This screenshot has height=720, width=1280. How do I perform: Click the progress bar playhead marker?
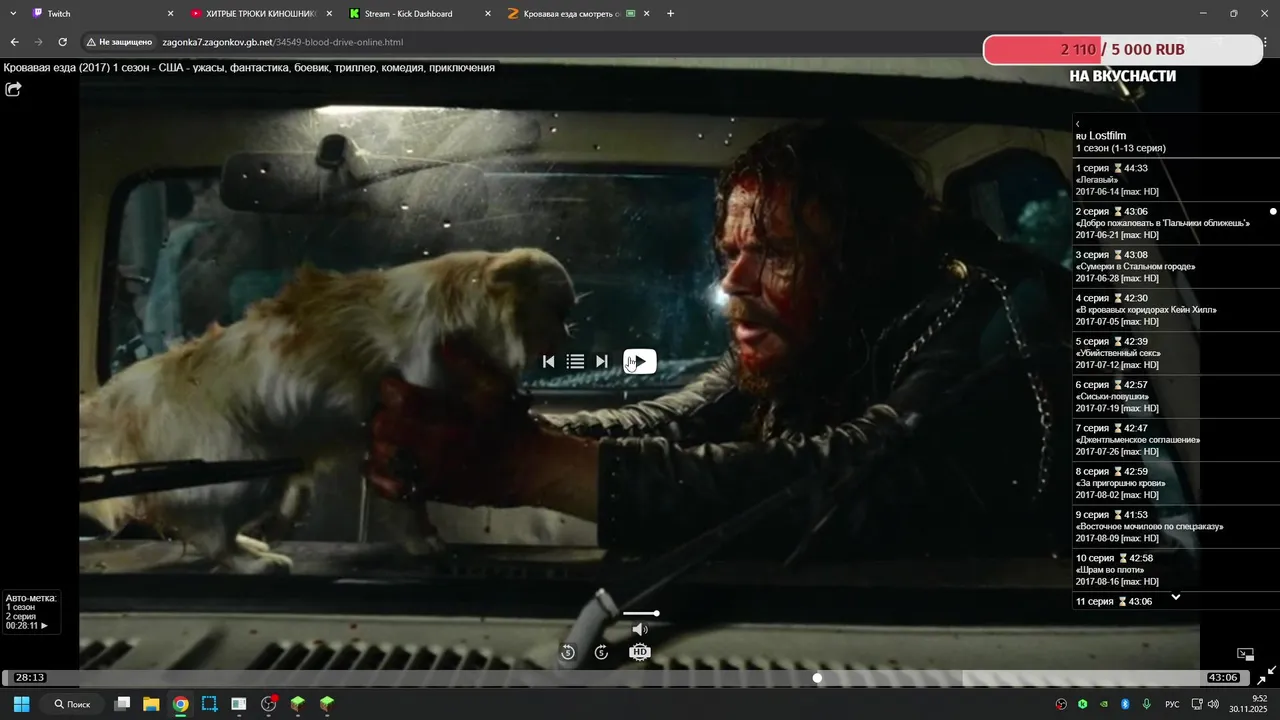coord(817,678)
